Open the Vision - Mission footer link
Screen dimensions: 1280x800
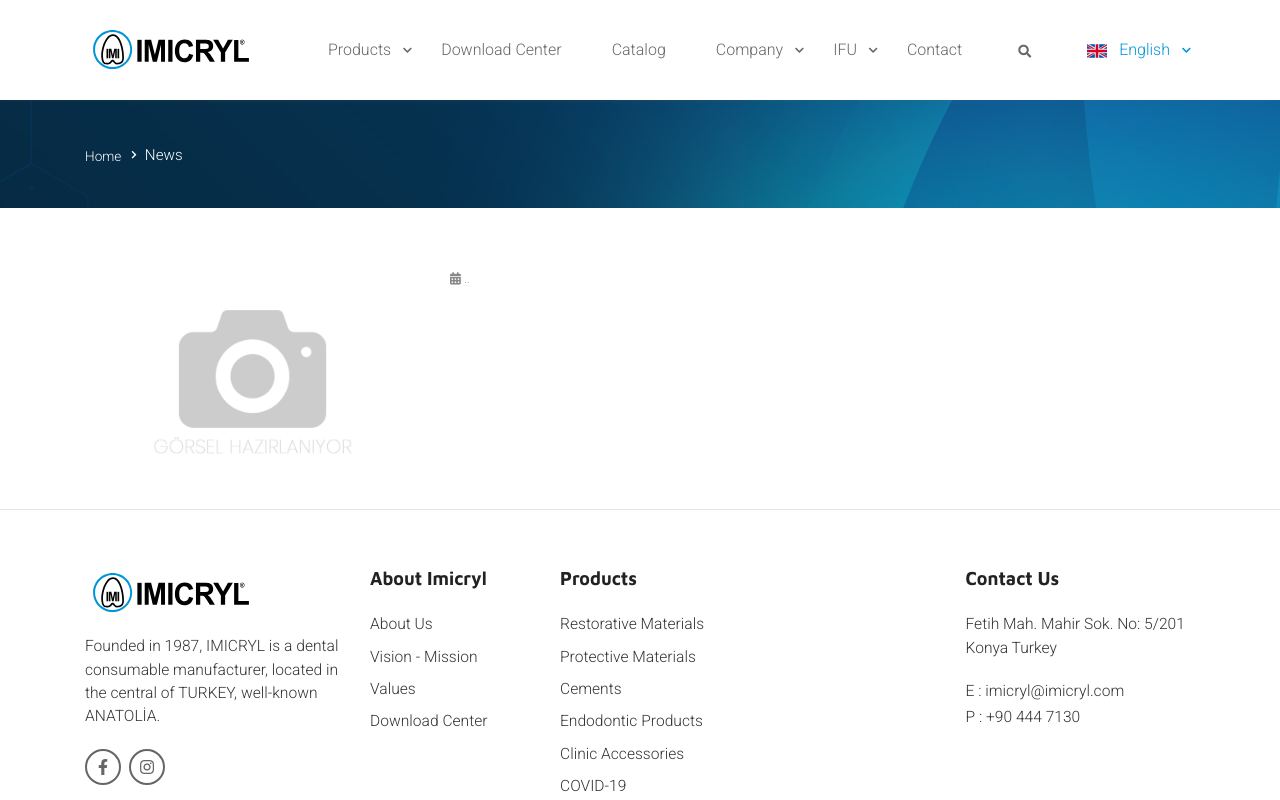[423, 657]
